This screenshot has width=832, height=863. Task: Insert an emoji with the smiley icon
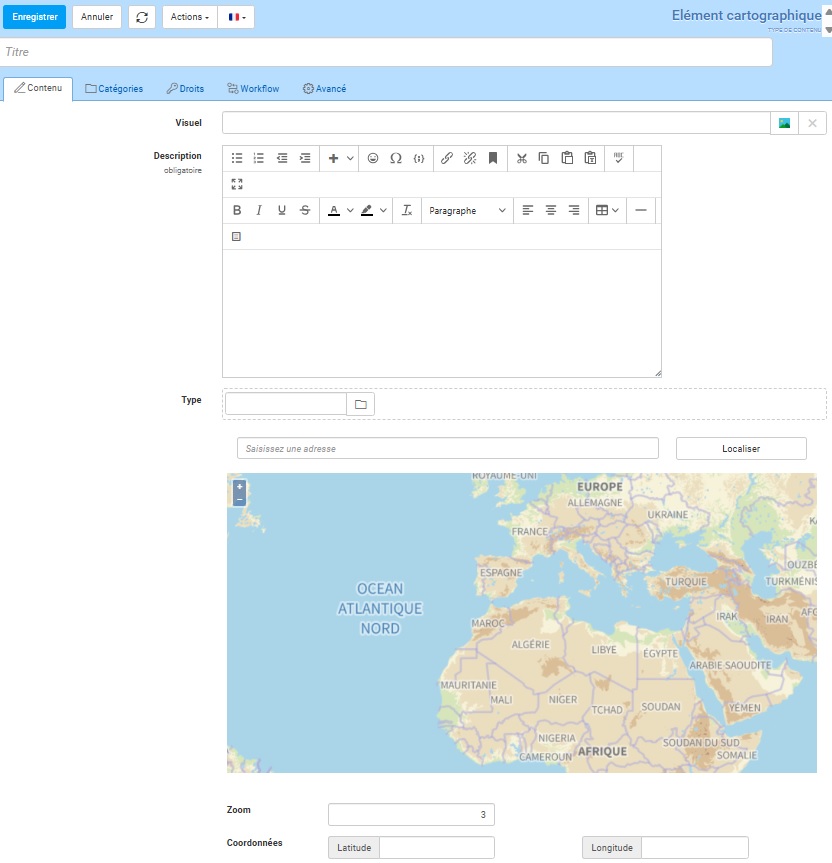click(373, 158)
